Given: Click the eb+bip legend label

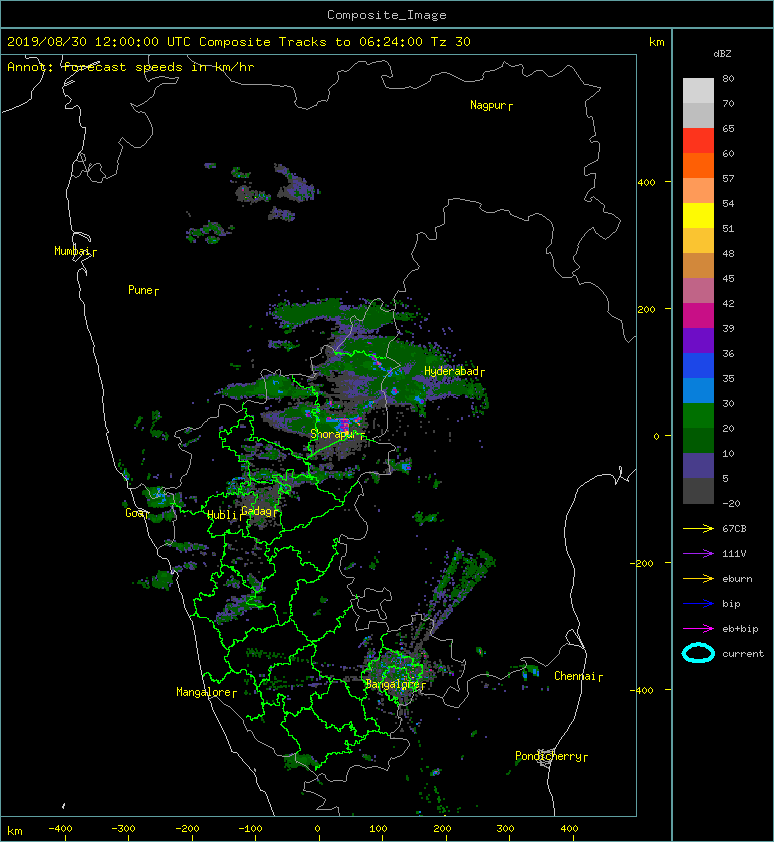Looking at the screenshot, I should (740, 629).
